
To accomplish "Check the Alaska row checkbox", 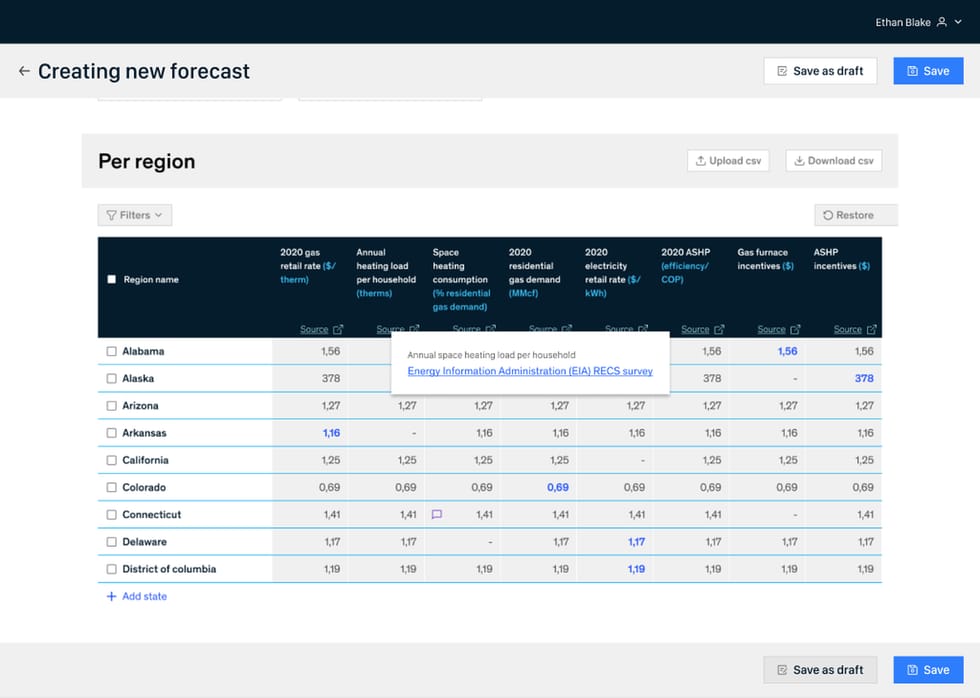I will pyautogui.click(x=111, y=378).
